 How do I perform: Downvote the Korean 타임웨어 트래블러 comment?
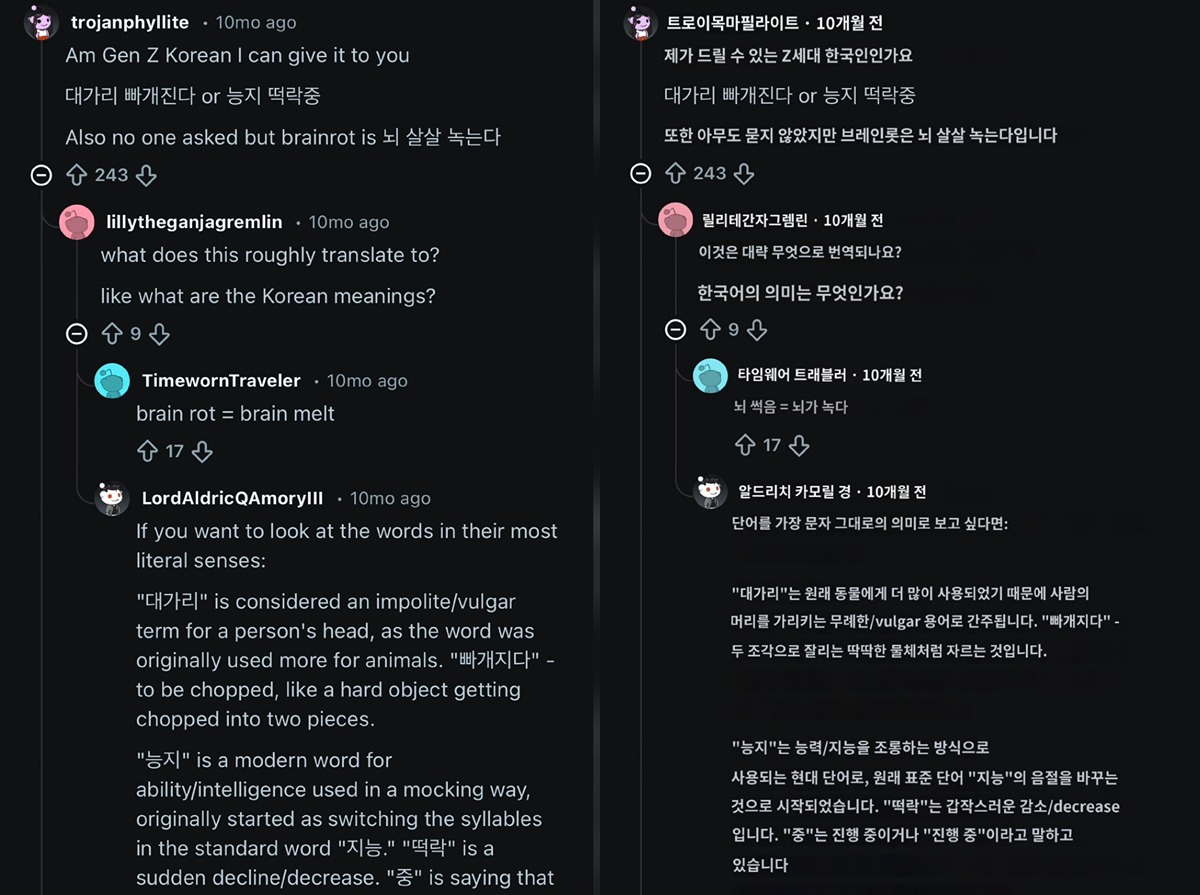coord(799,445)
